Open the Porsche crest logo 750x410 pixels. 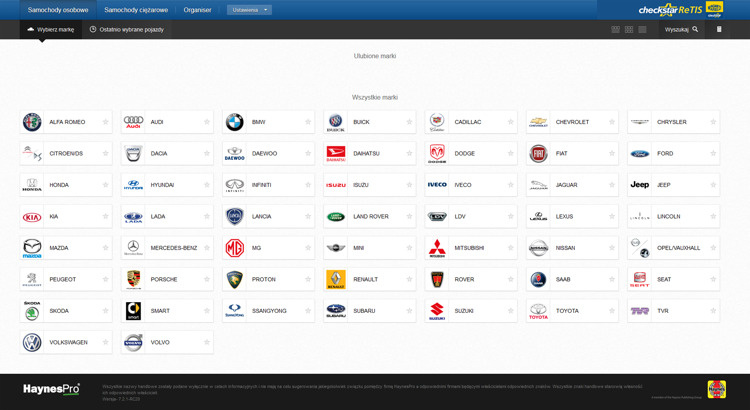[x=133, y=279]
